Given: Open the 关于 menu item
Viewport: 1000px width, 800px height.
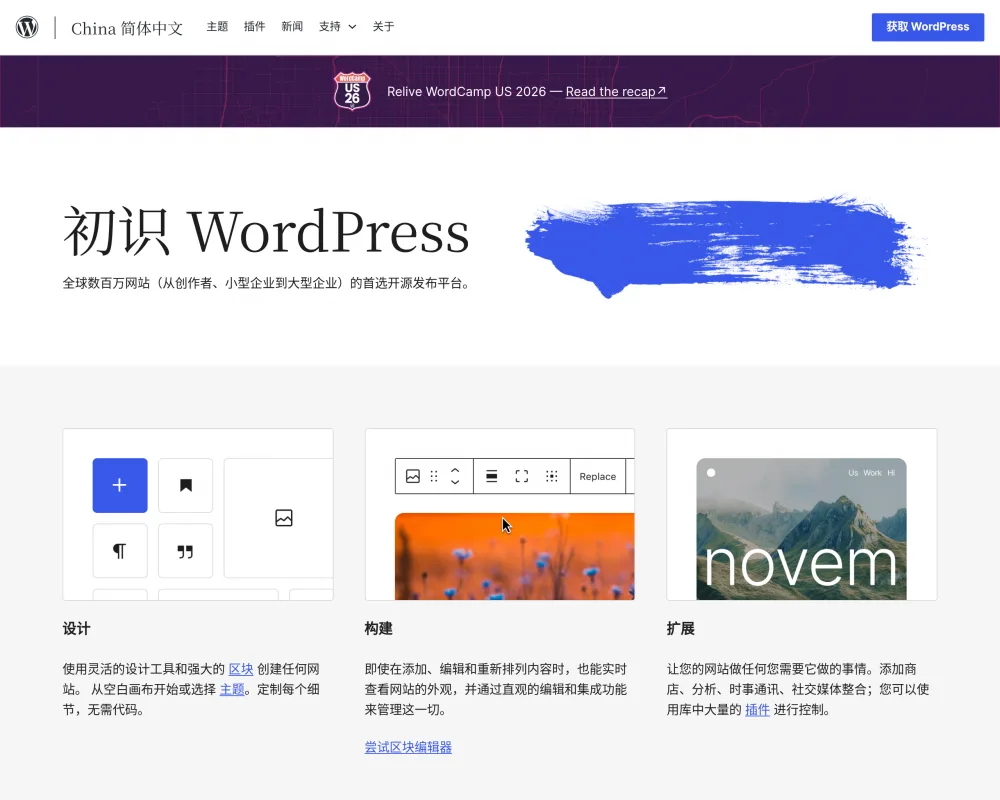Looking at the screenshot, I should pyautogui.click(x=383, y=27).
